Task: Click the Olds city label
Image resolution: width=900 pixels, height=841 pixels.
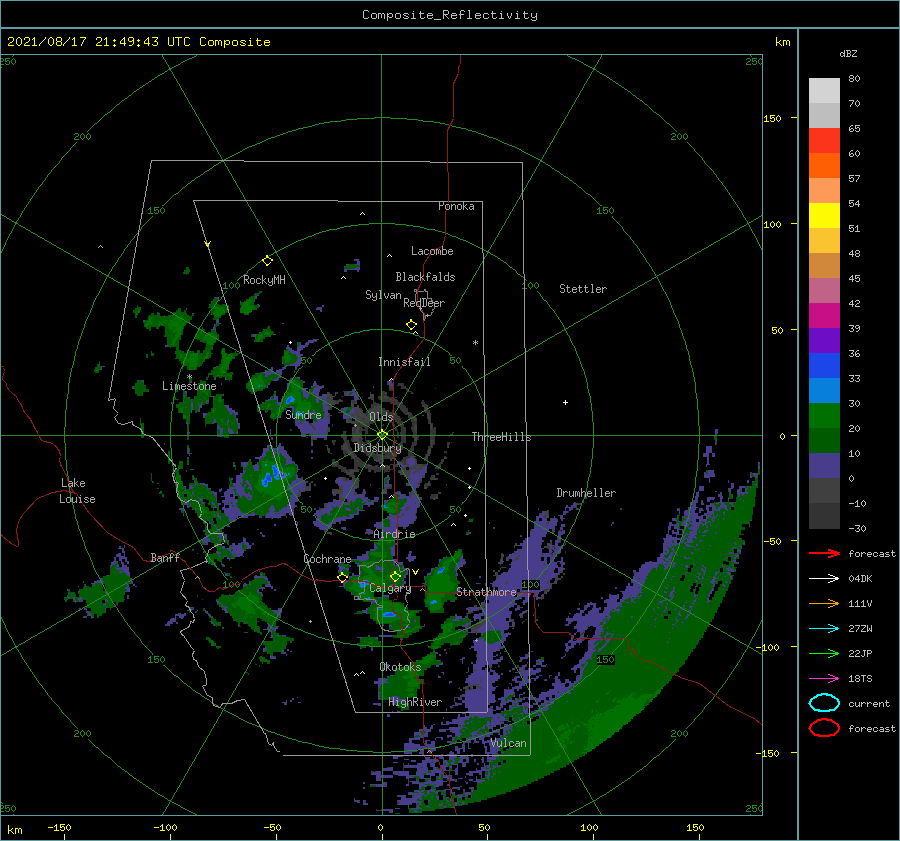Action: [x=381, y=416]
